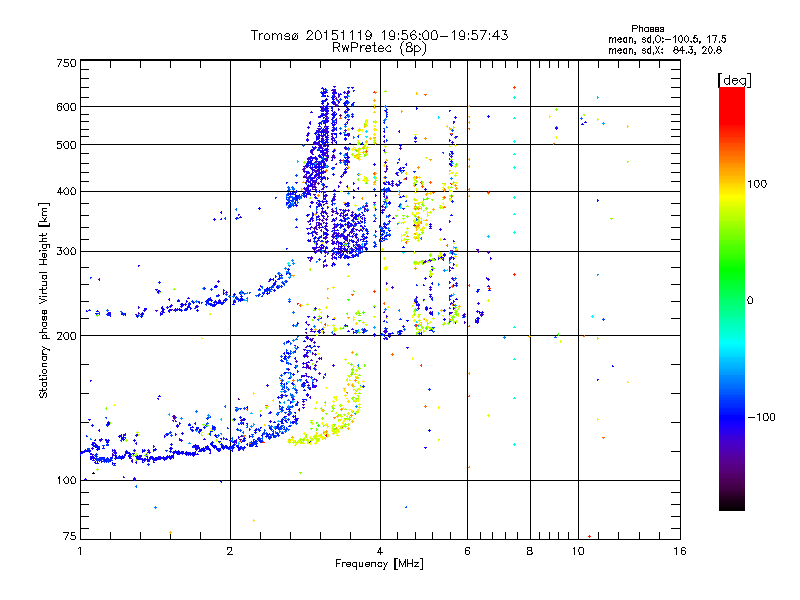This screenshot has height=600, width=800.
Task: Click the 'Frequency [MHz]' axis title
Action: (x=379, y=563)
